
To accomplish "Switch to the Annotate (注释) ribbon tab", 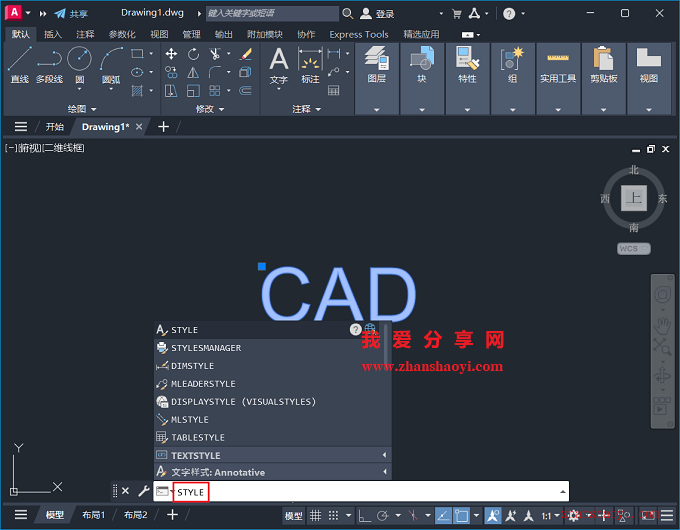I will click(x=85, y=34).
